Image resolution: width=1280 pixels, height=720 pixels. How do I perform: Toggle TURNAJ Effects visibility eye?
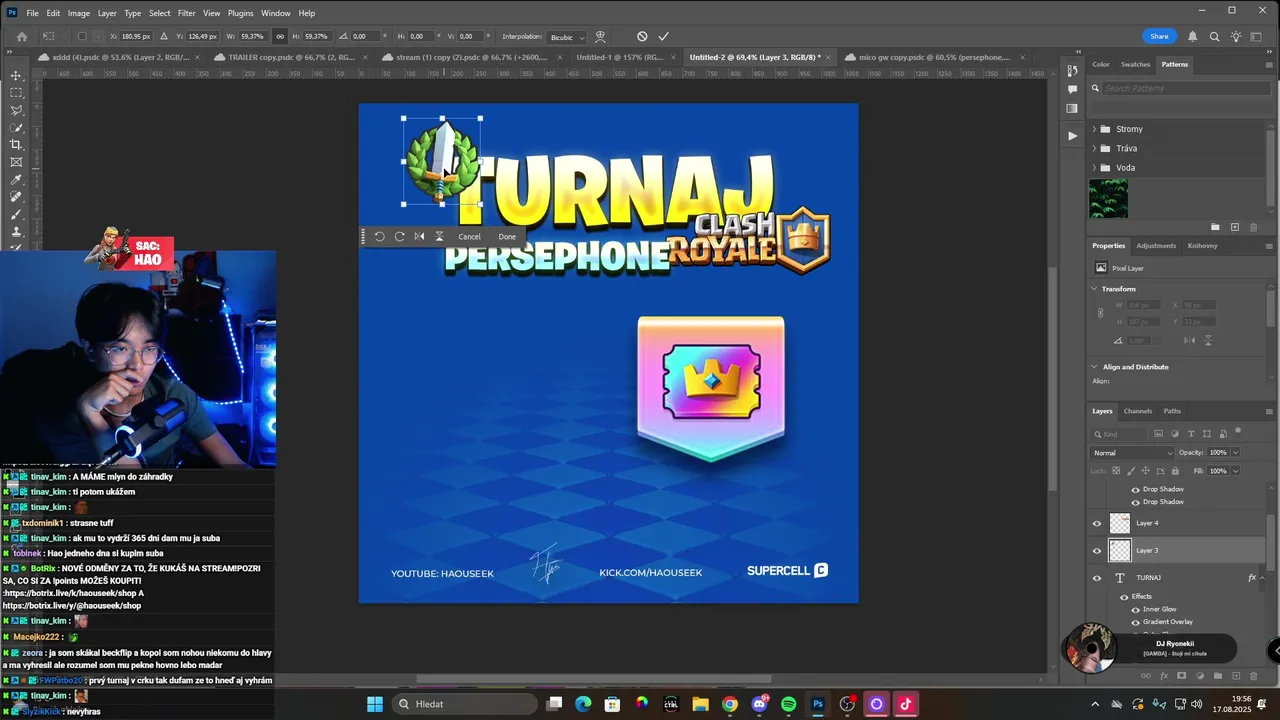(1124, 597)
